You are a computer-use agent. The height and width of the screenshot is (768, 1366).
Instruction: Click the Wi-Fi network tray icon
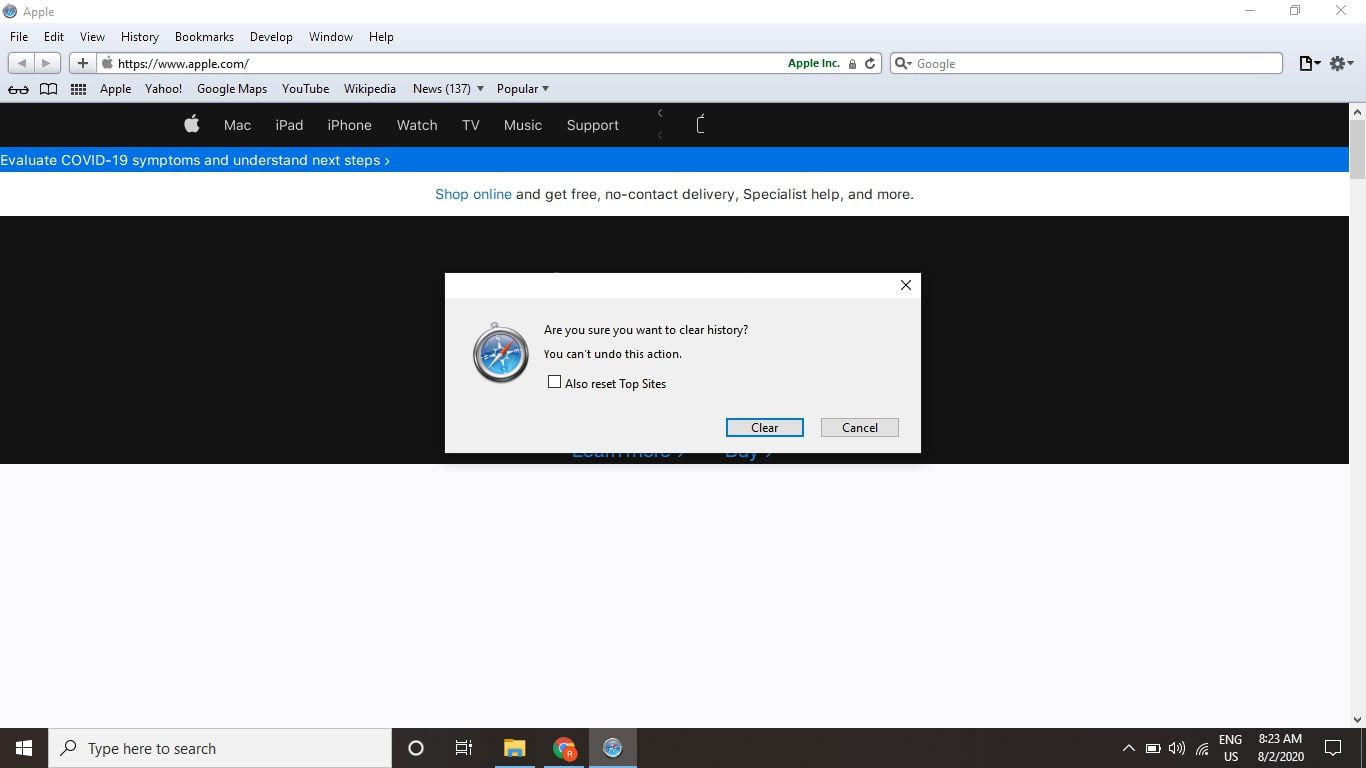tap(1202, 748)
